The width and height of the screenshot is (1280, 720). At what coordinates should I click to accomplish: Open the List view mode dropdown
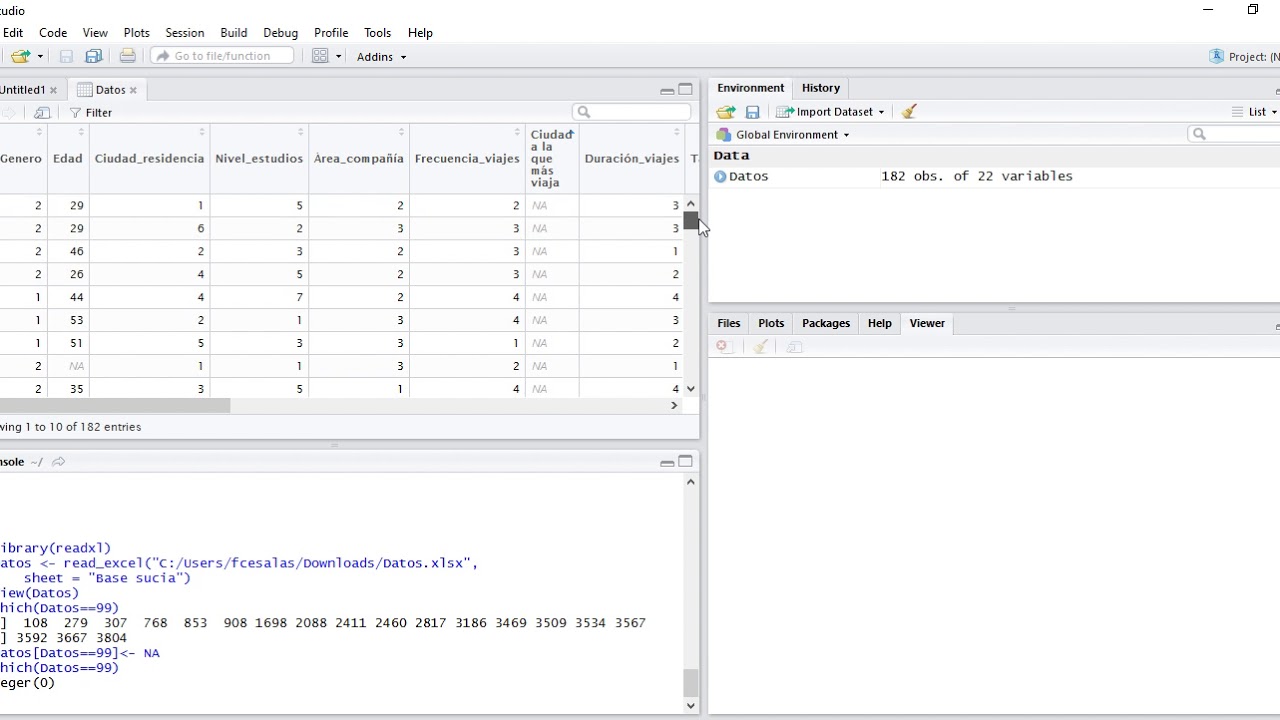[x=1254, y=112]
